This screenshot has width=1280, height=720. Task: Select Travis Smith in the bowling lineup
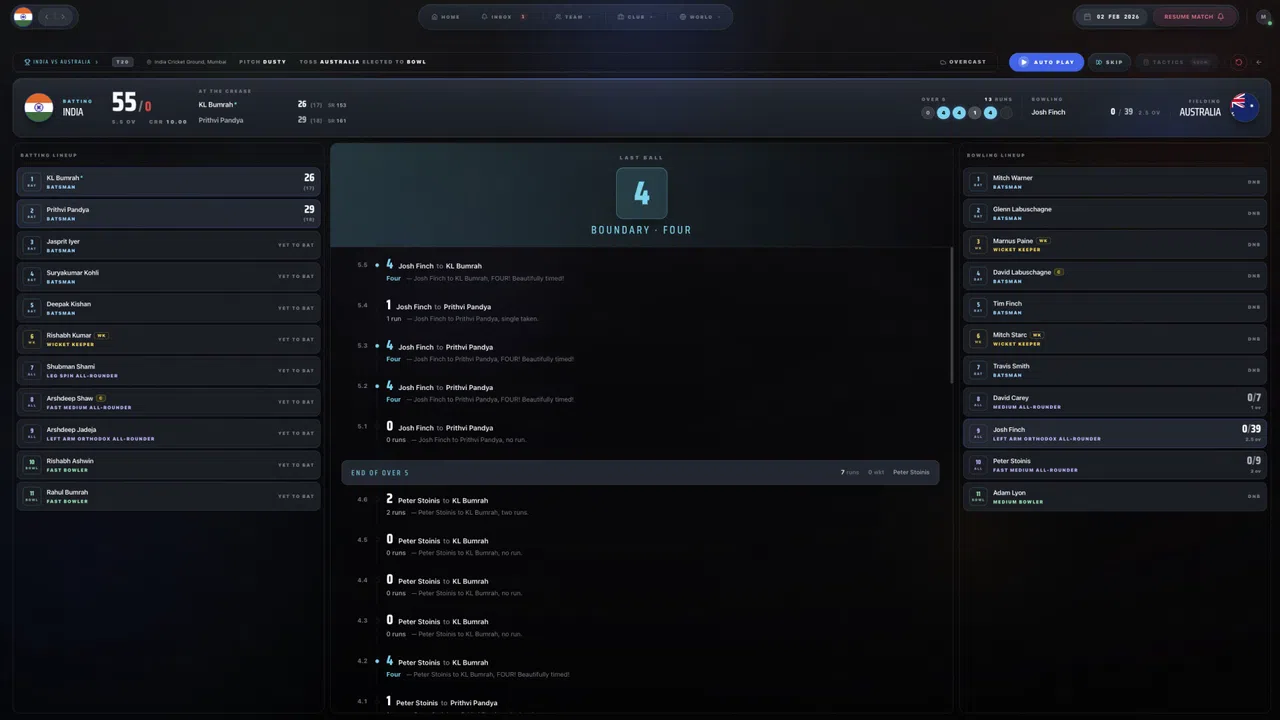(1115, 370)
